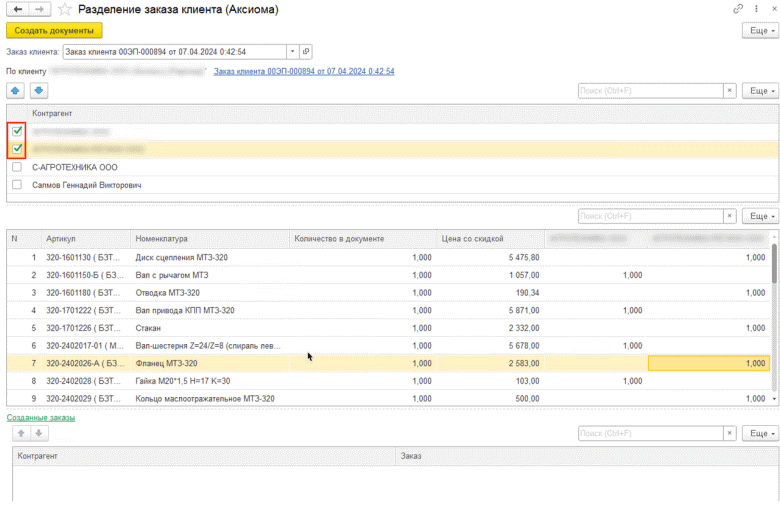Check the С-АГРОТЕХНИКА ООО checkbox
780x506 pixels.
pyautogui.click(x=17, y=167)
